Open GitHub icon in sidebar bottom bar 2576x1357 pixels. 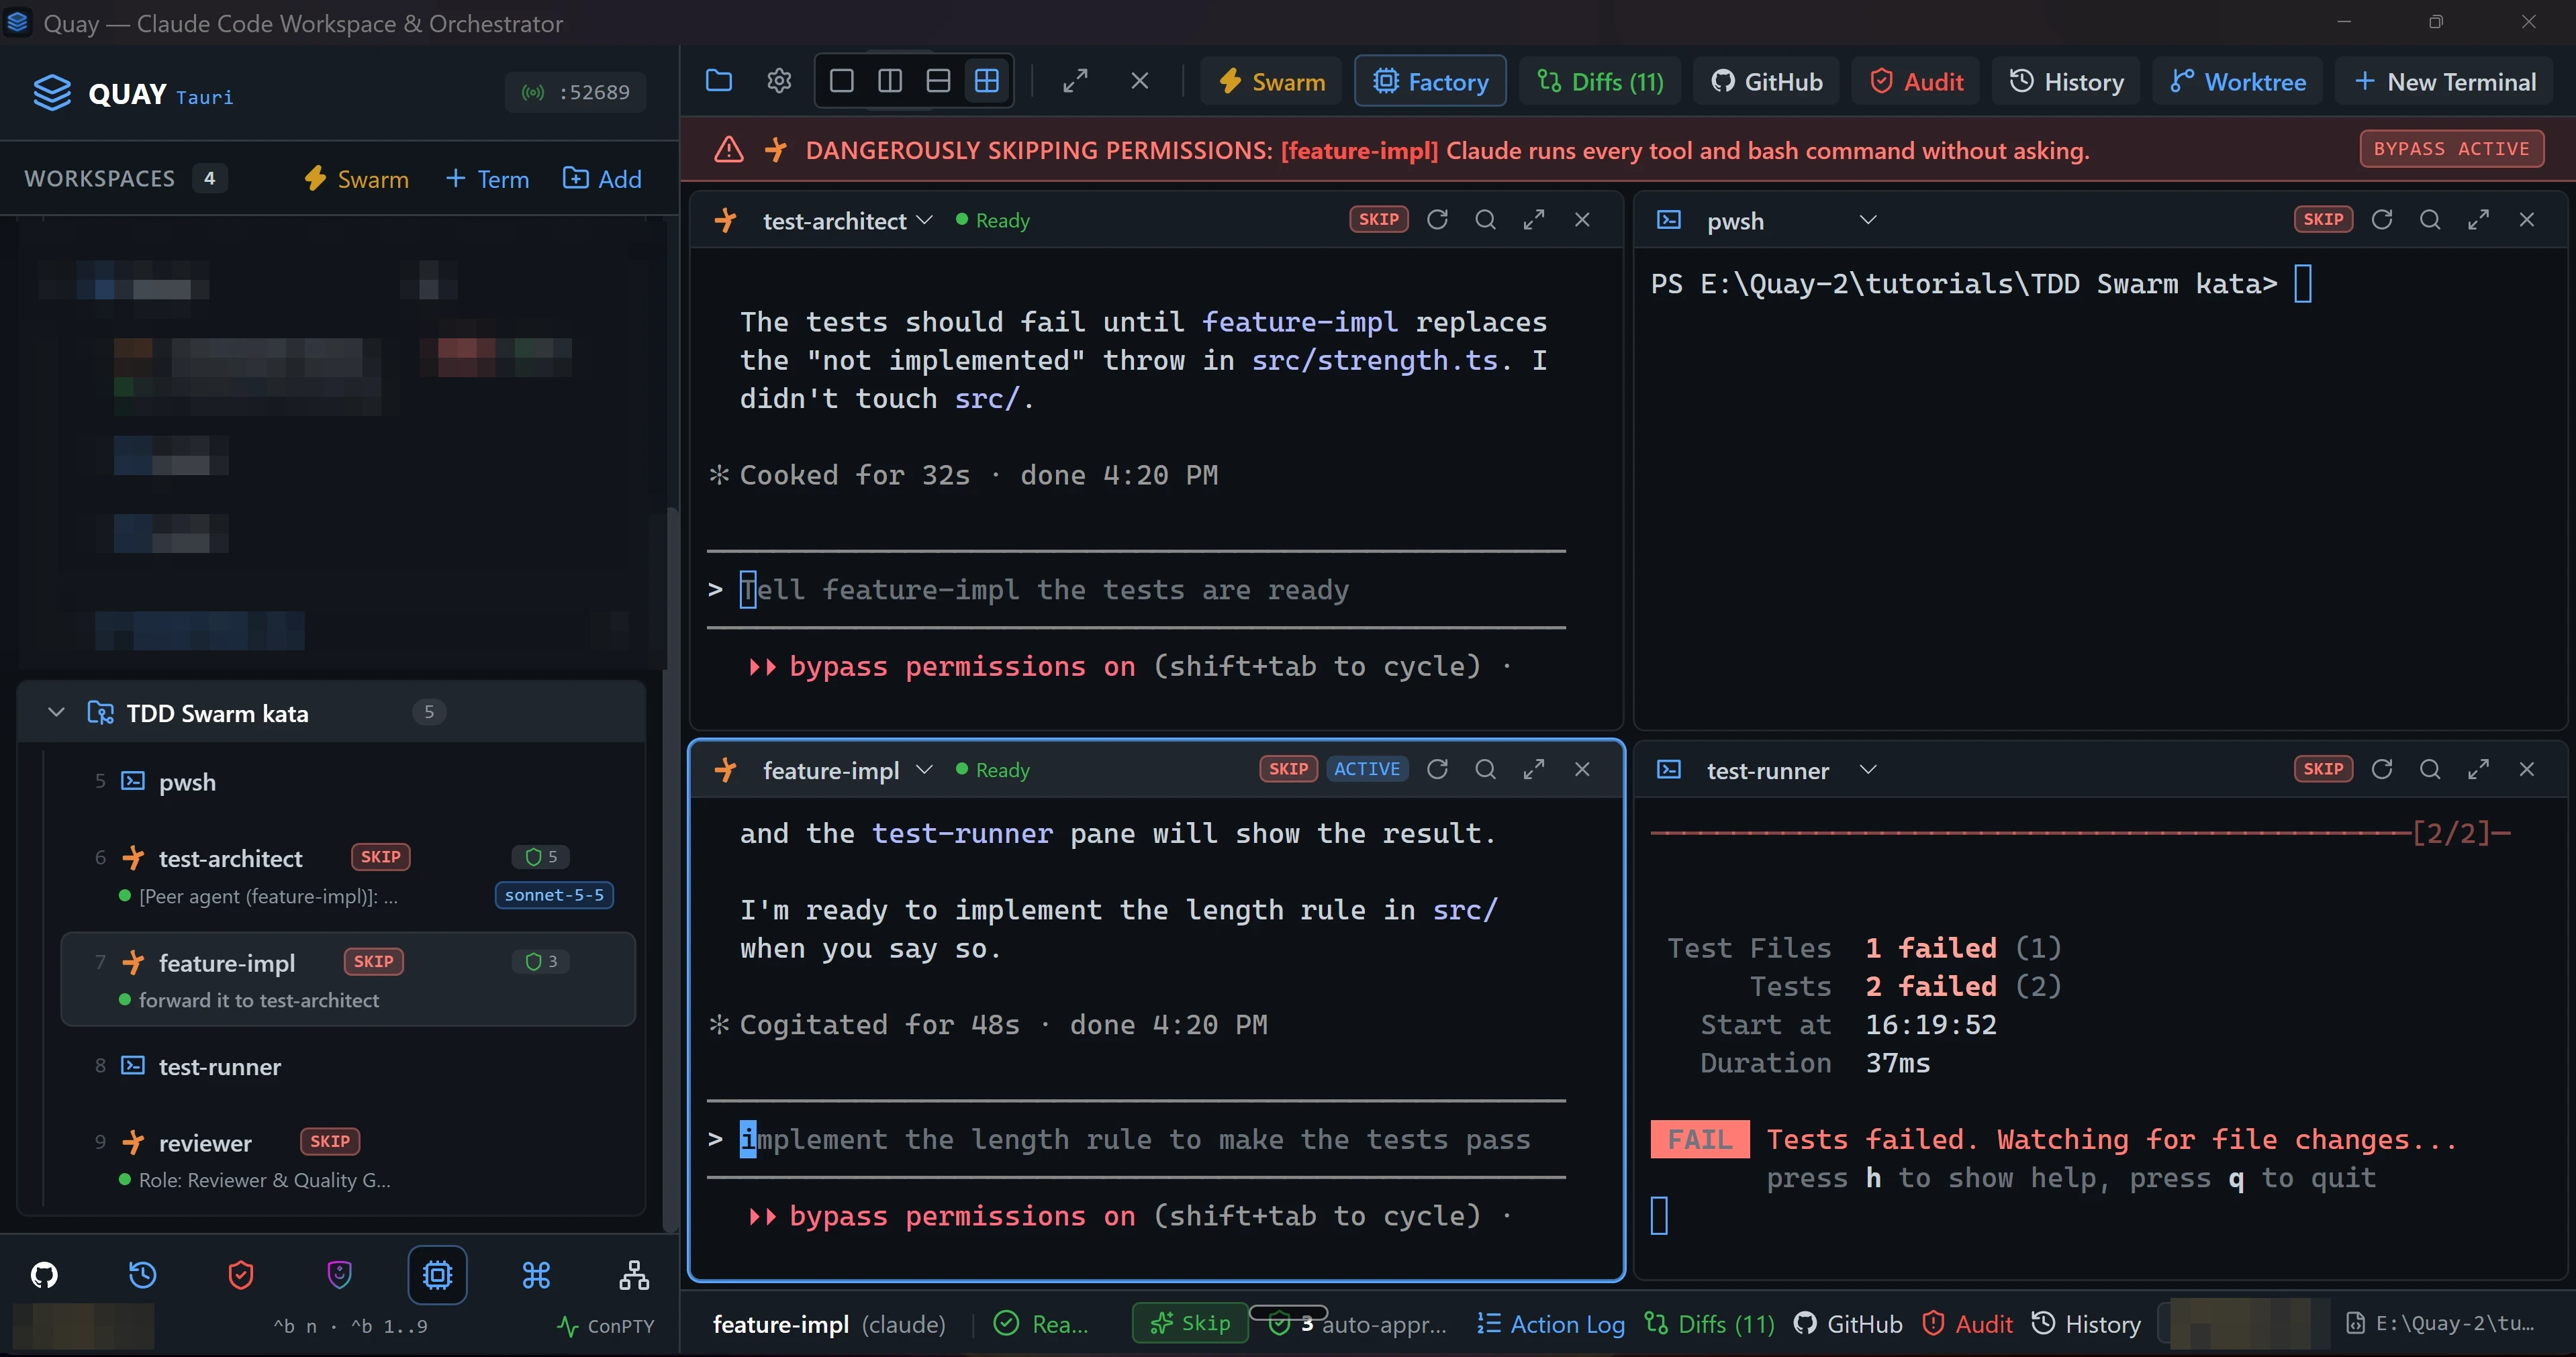pos(44,1274)
